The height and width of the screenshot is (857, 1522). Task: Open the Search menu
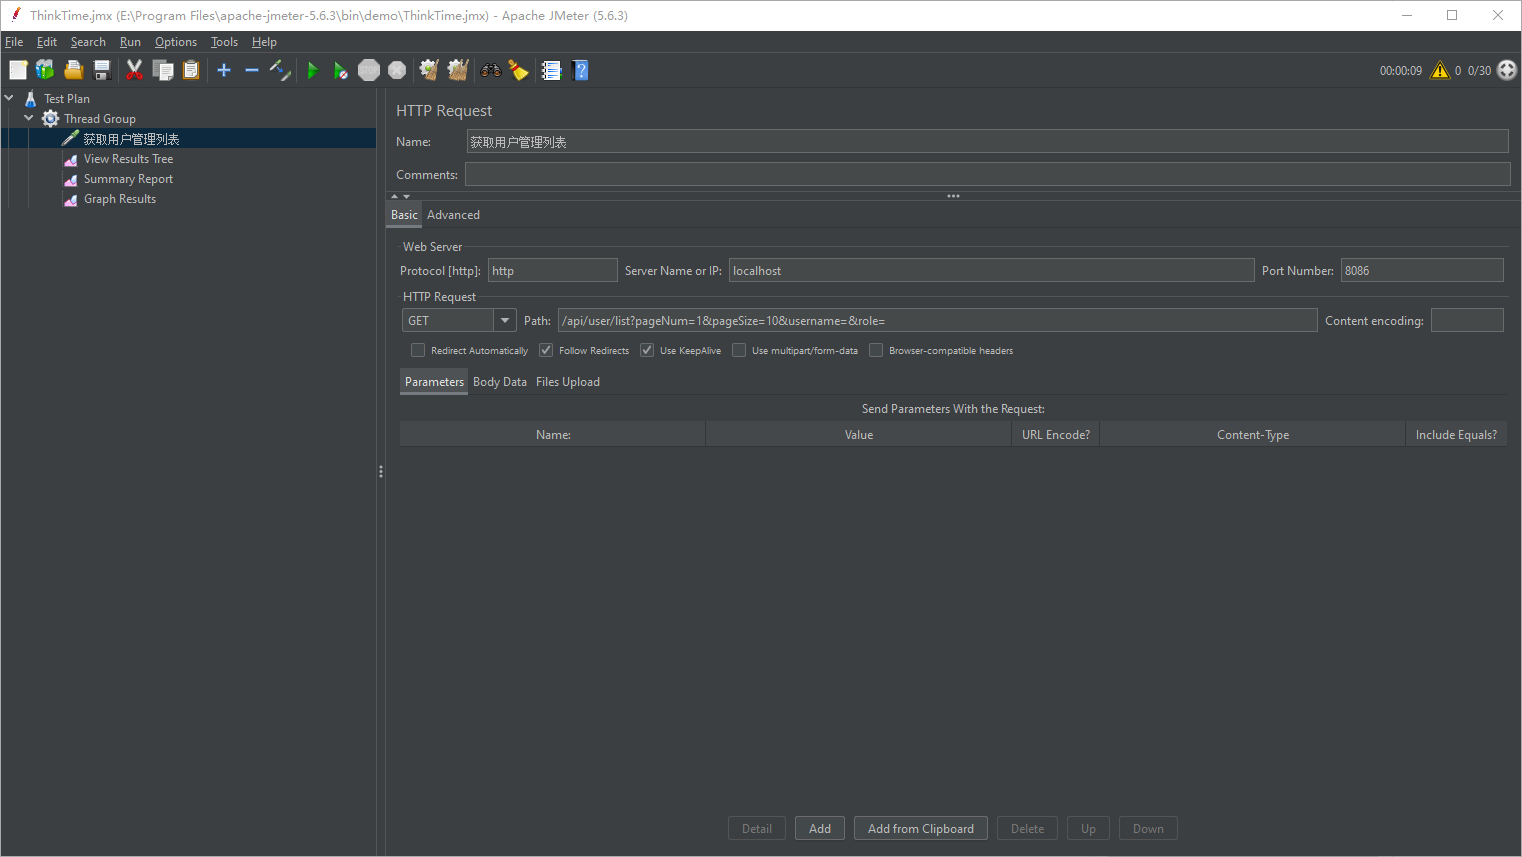point(88,42)
